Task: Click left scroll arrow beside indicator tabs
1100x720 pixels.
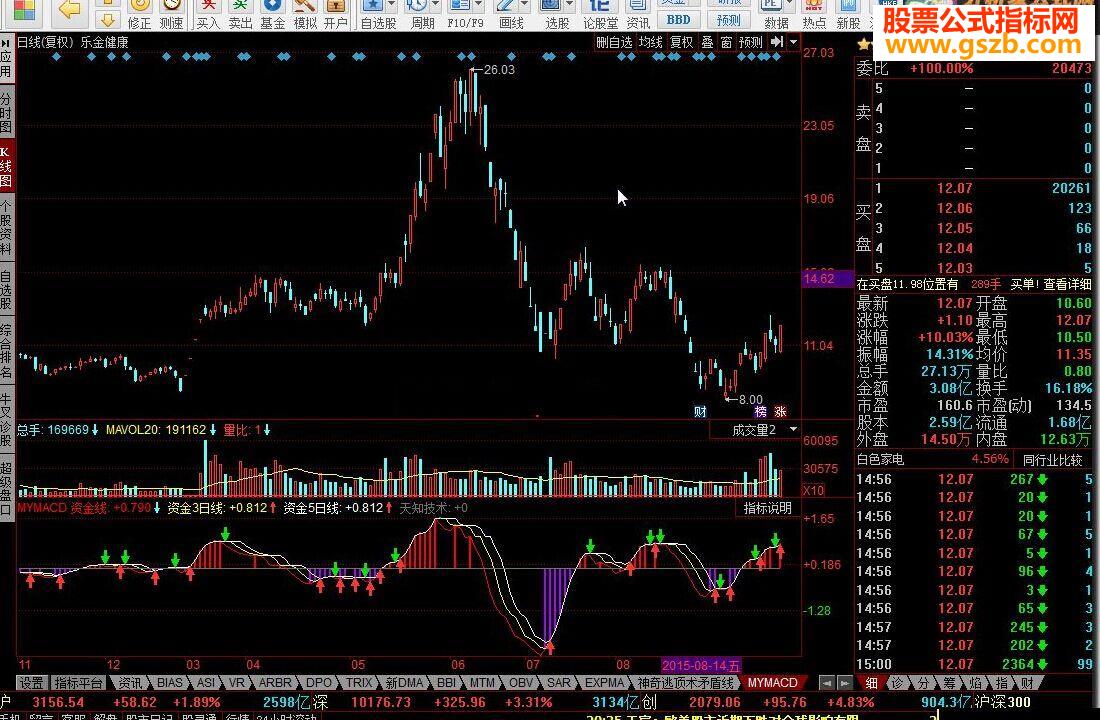Action: click(827, 683)
